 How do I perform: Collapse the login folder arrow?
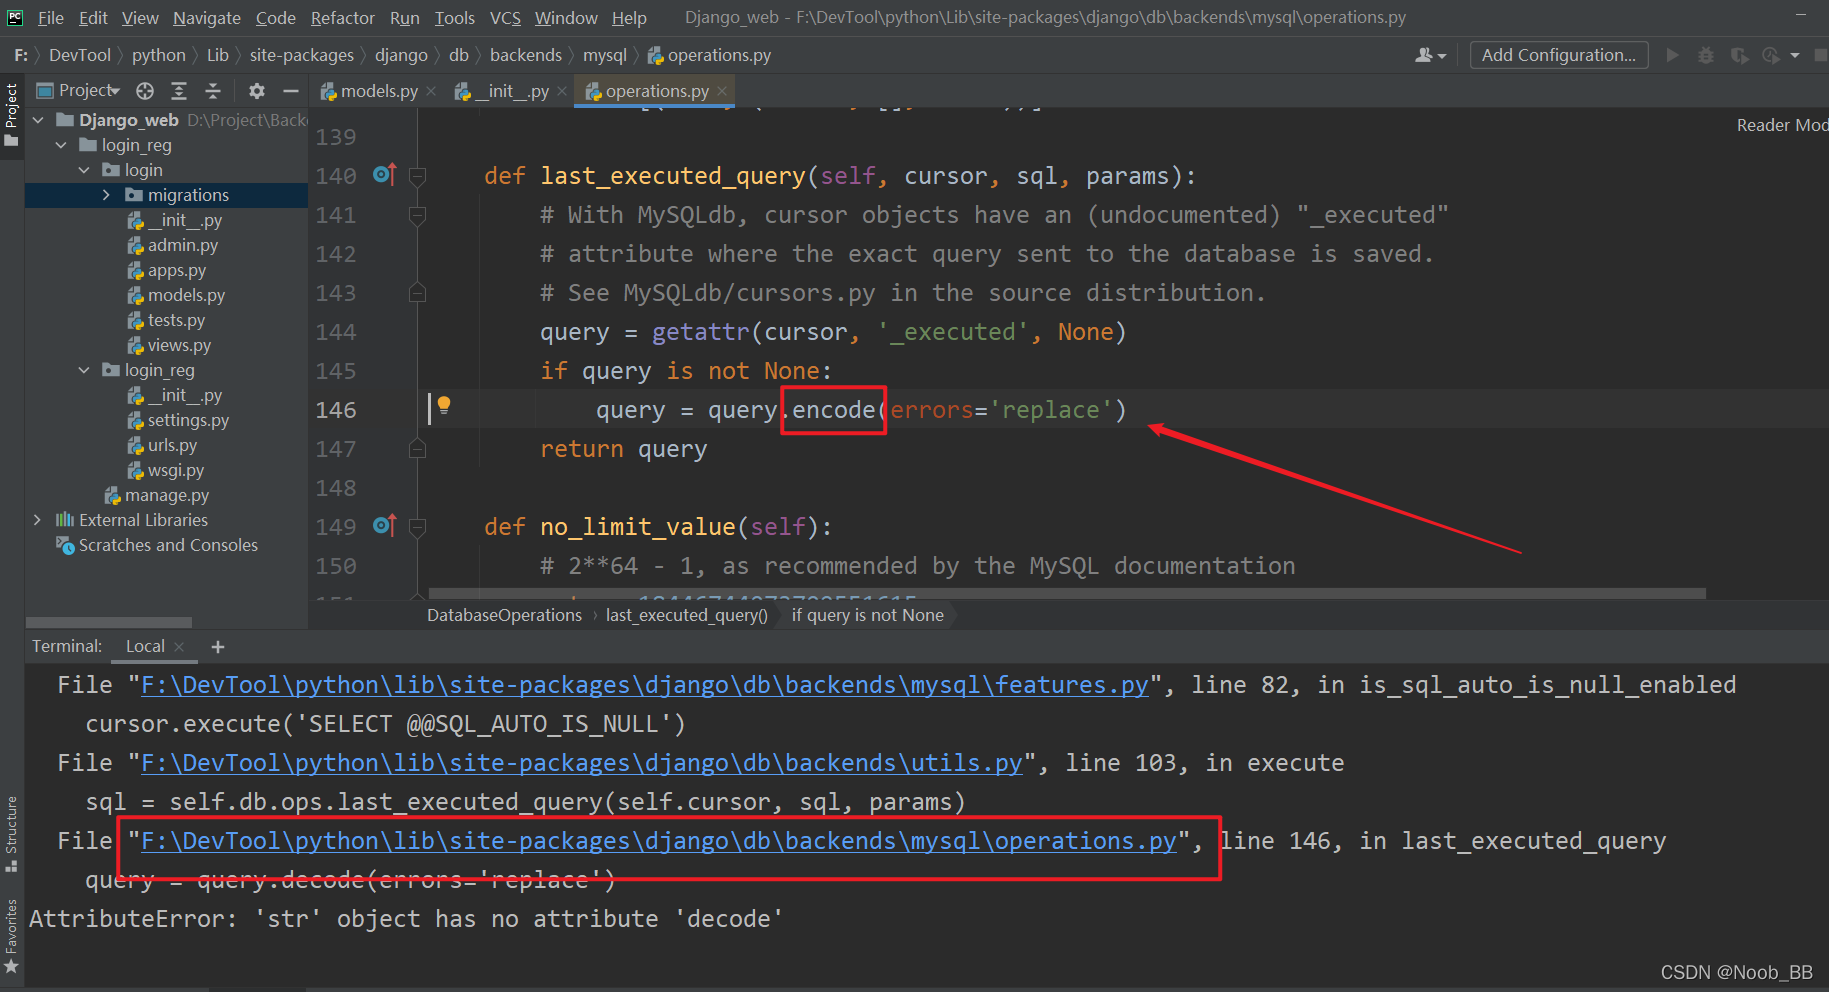(x=84, y=170)
